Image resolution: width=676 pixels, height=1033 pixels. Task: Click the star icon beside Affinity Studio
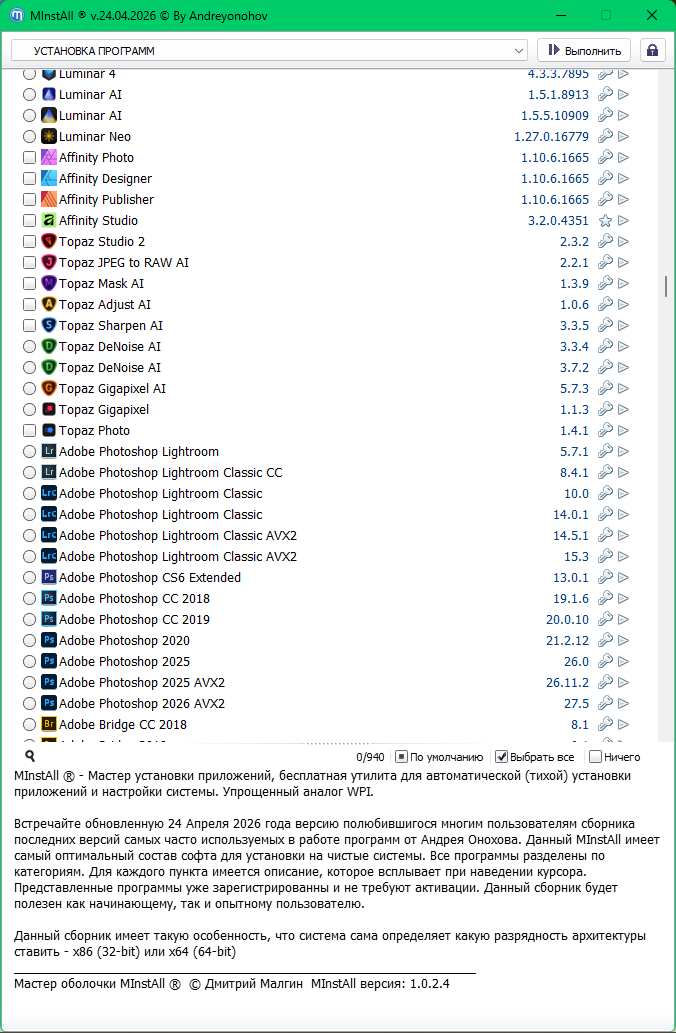[605, 221]
